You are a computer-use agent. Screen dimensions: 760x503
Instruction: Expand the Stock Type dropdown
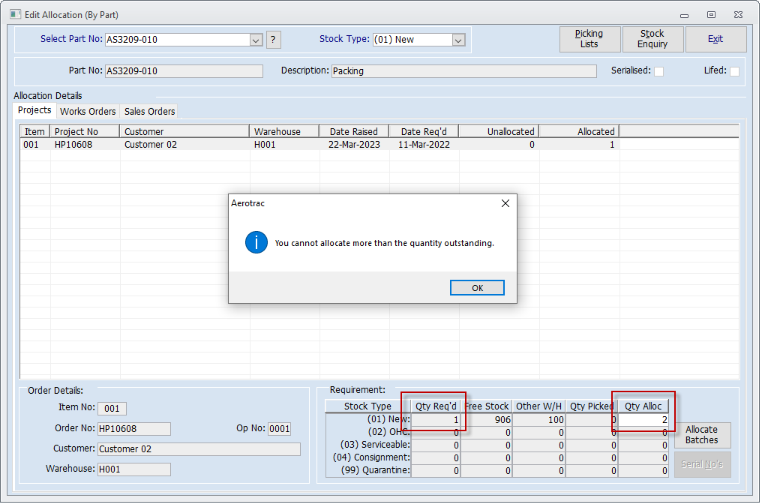click(458, 40)
